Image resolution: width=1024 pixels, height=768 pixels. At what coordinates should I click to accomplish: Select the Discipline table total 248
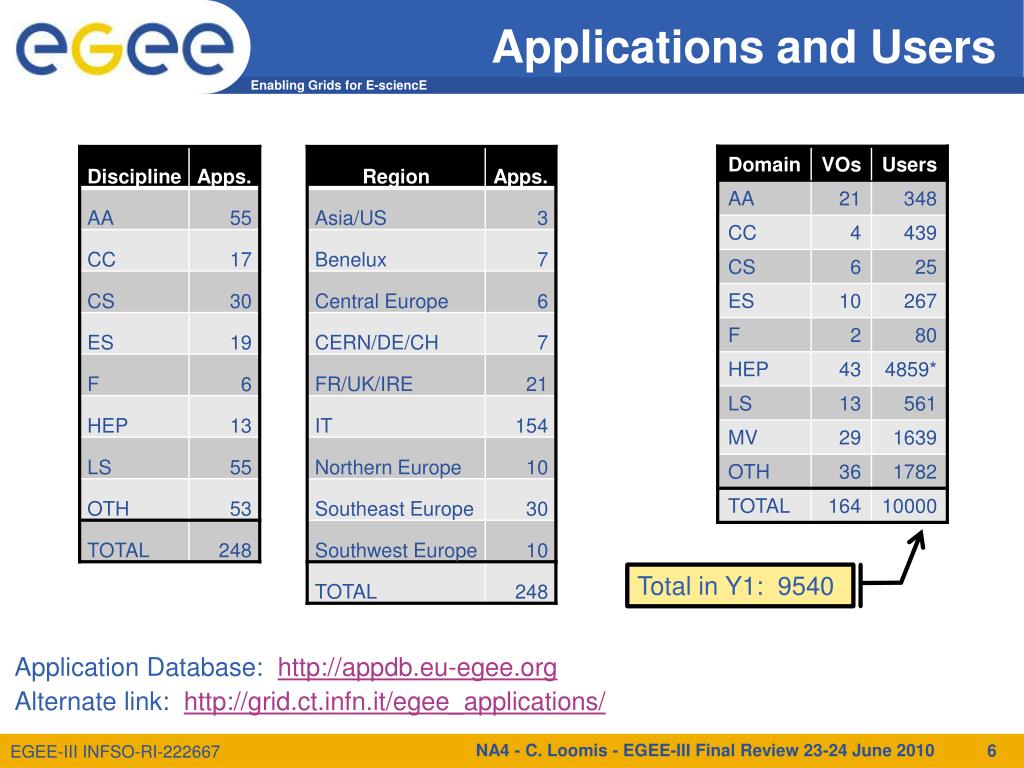point(235,551)
